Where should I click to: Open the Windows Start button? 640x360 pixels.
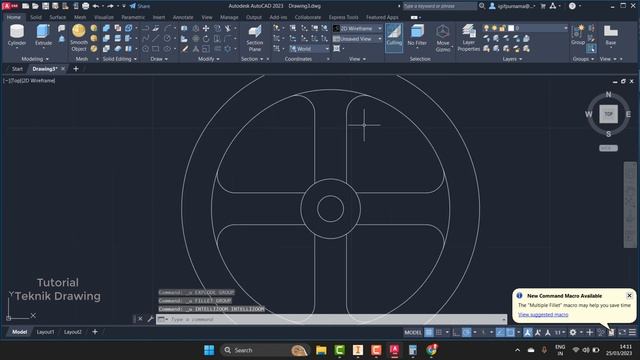click(x=209, y=350)
